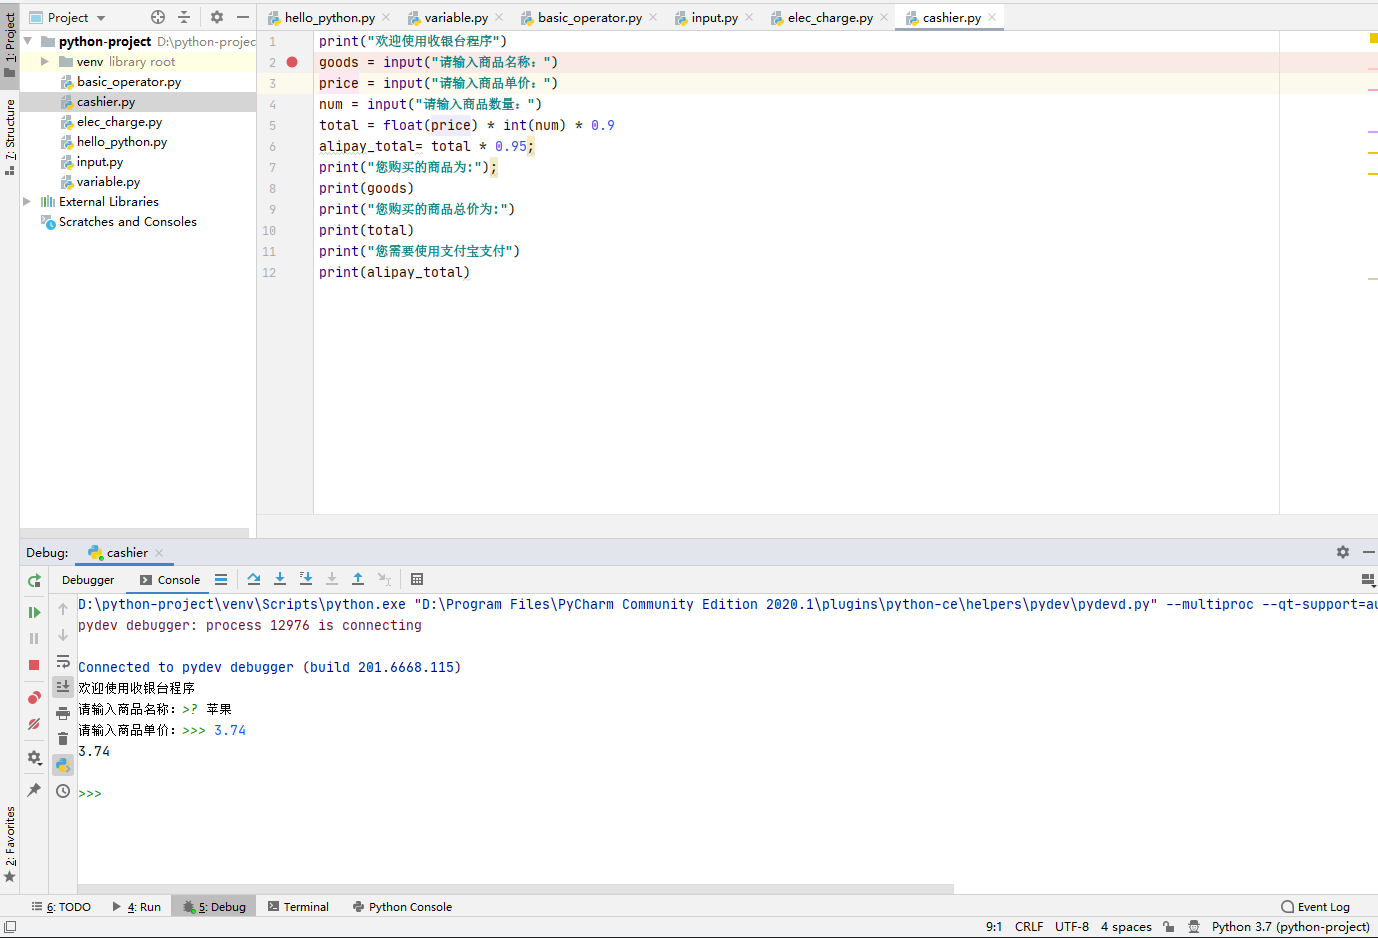Screen dimensions: 1378x938
Task: Open the Run tool window
Action: click(x=137, y=907)
